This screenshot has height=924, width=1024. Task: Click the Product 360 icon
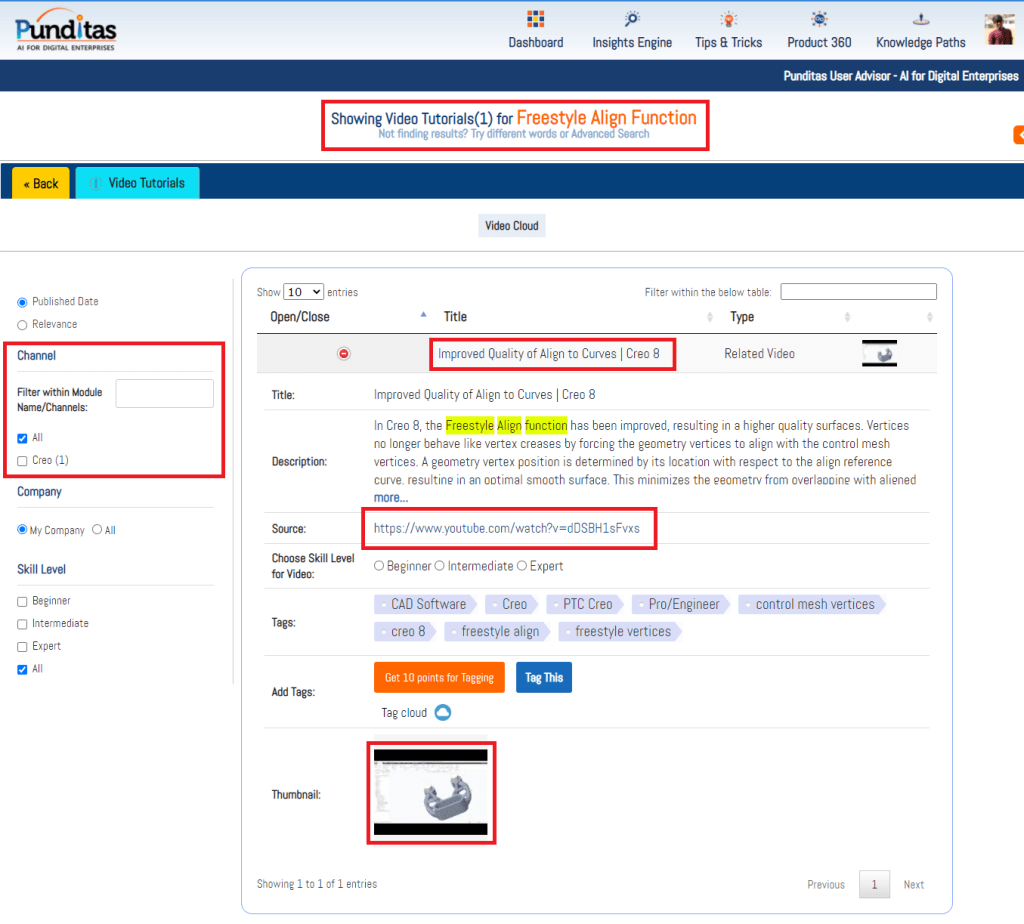coord(819,20)
